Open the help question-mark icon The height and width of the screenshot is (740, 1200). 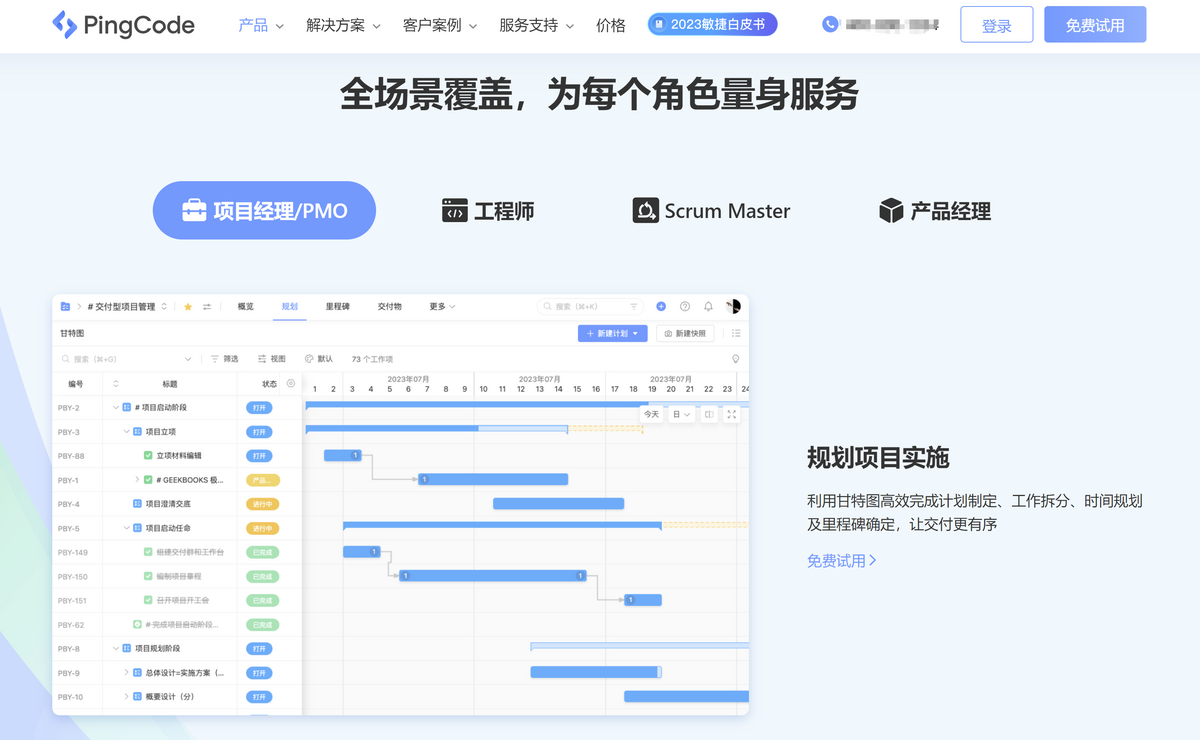683,307
